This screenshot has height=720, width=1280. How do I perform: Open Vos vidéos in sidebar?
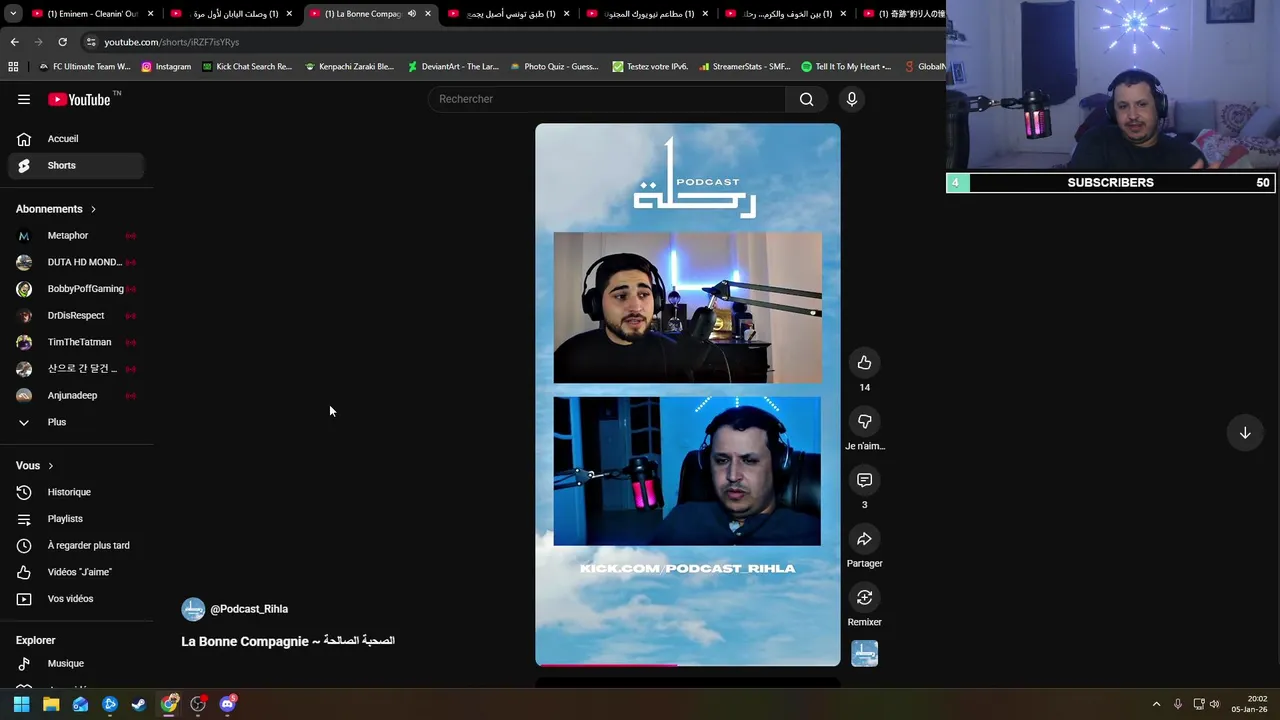76,599
